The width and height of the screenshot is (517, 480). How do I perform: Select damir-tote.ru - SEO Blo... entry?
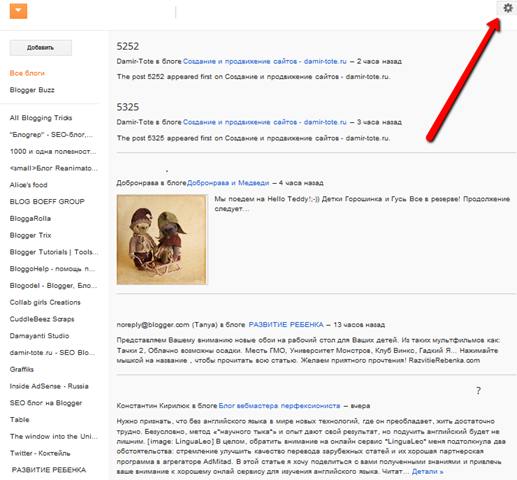(52, 353)
